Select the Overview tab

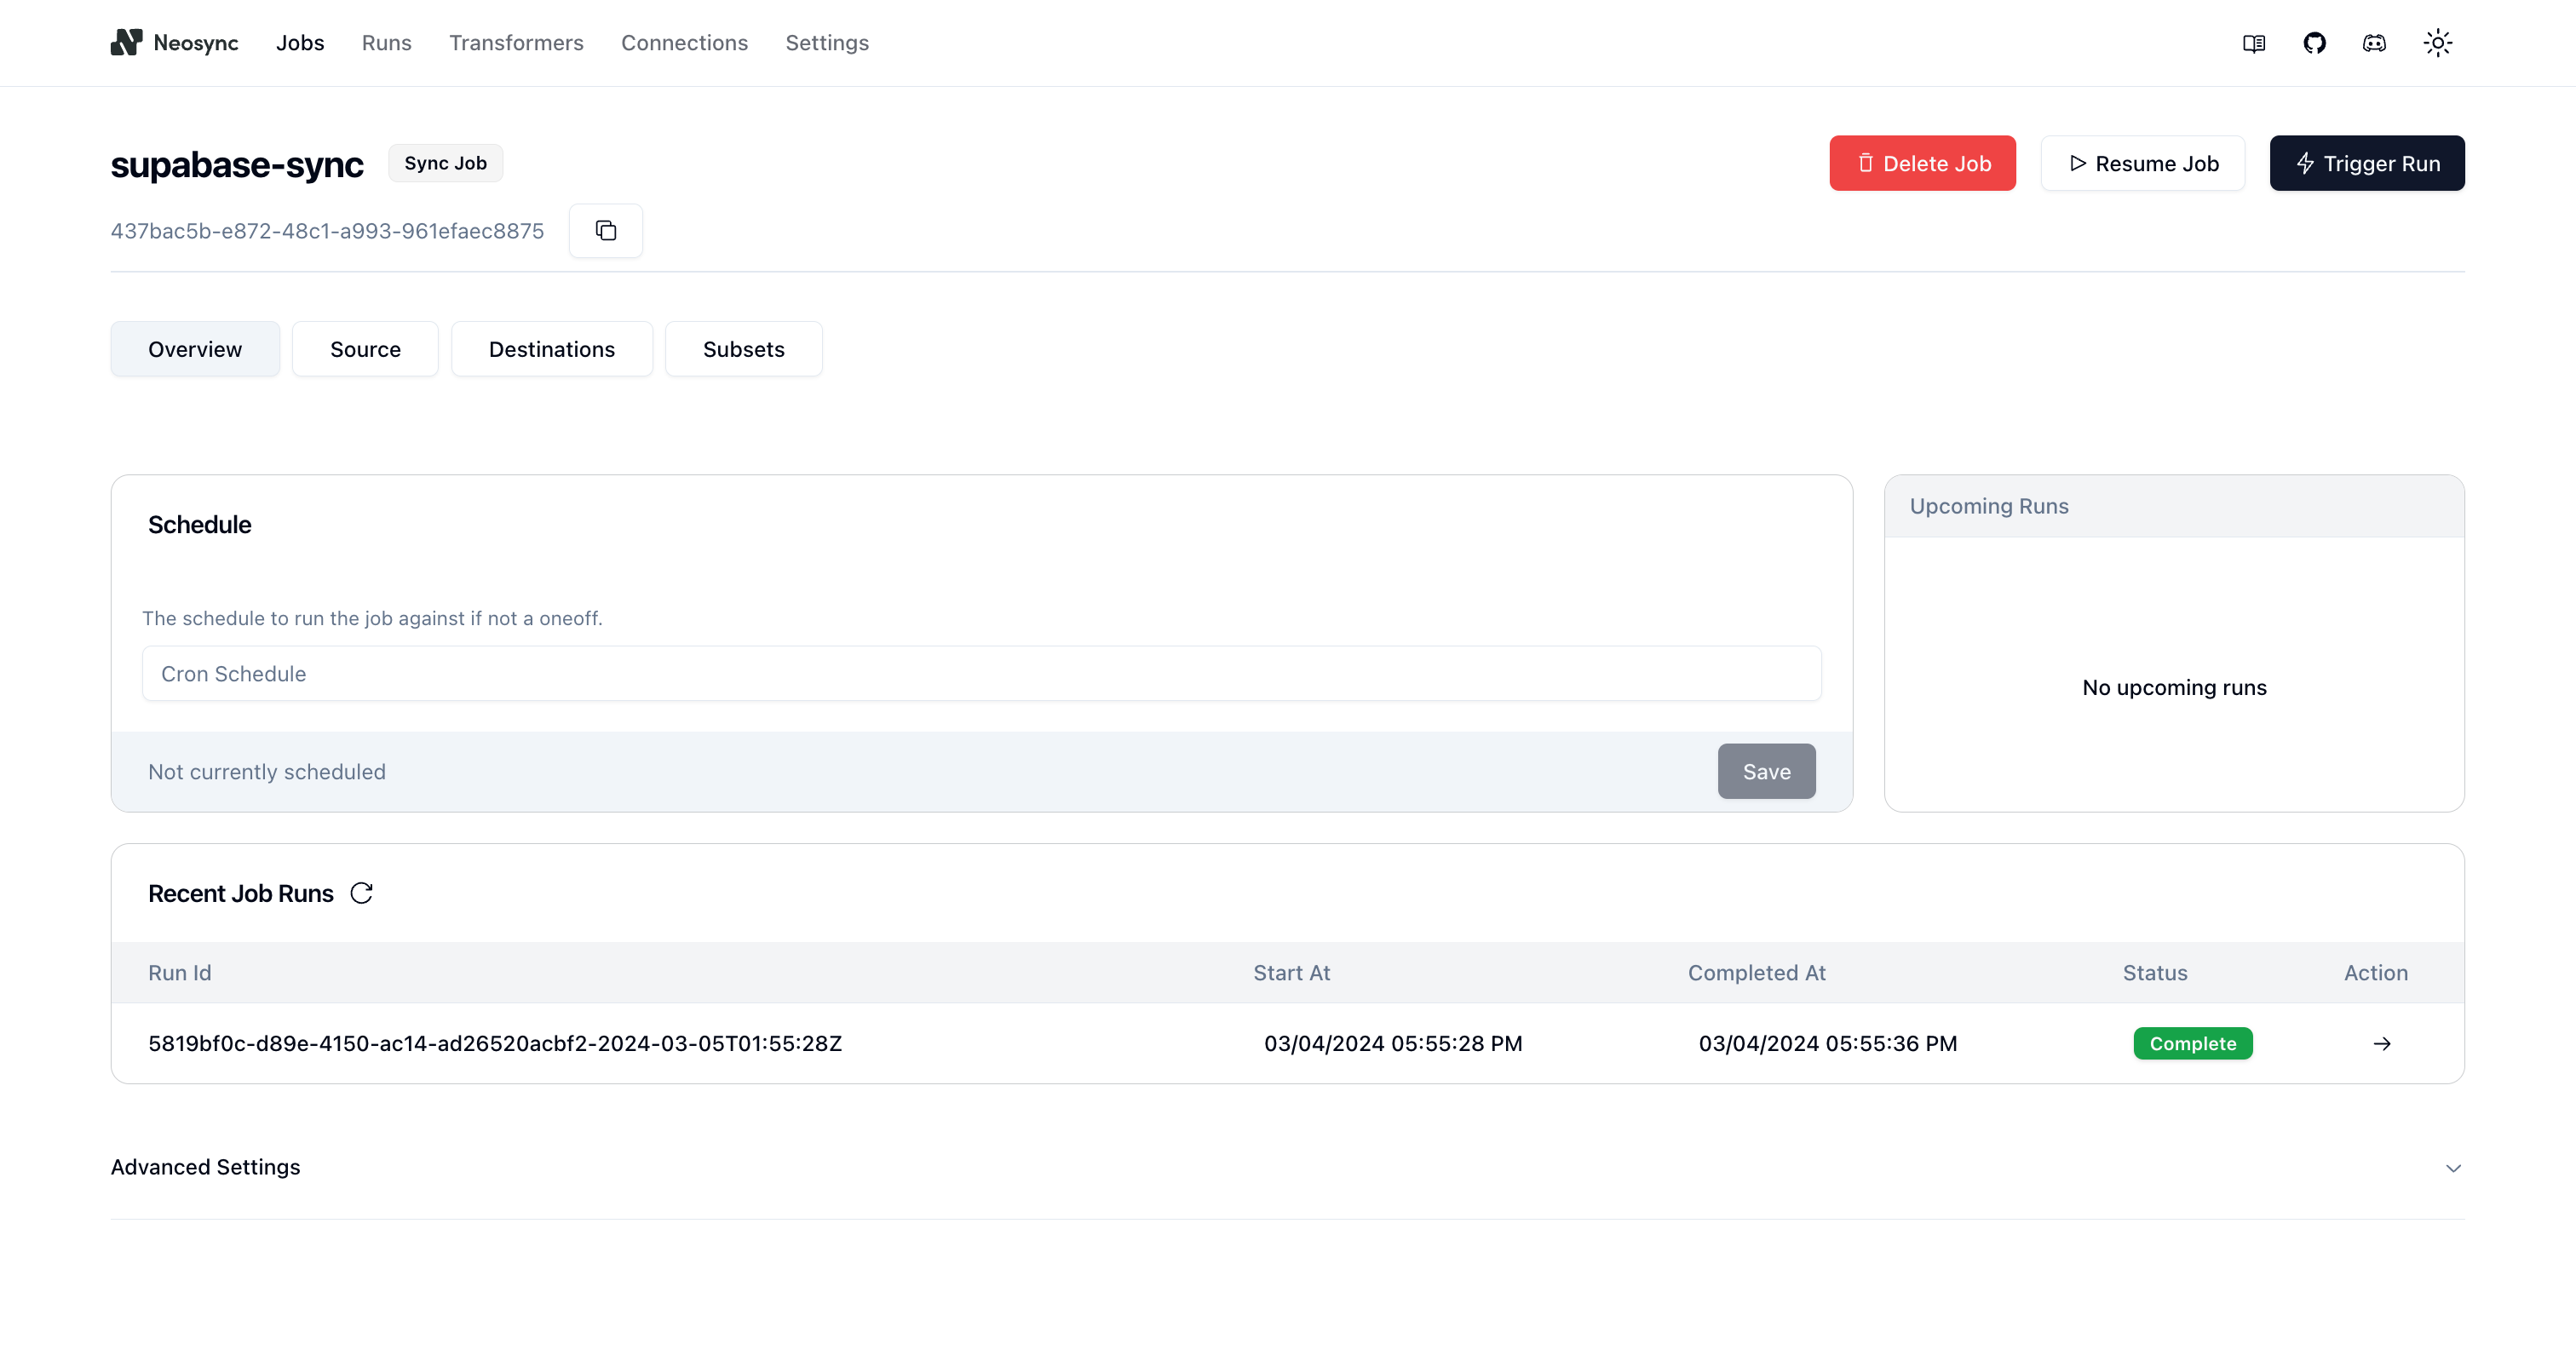(x=195, y=349)
